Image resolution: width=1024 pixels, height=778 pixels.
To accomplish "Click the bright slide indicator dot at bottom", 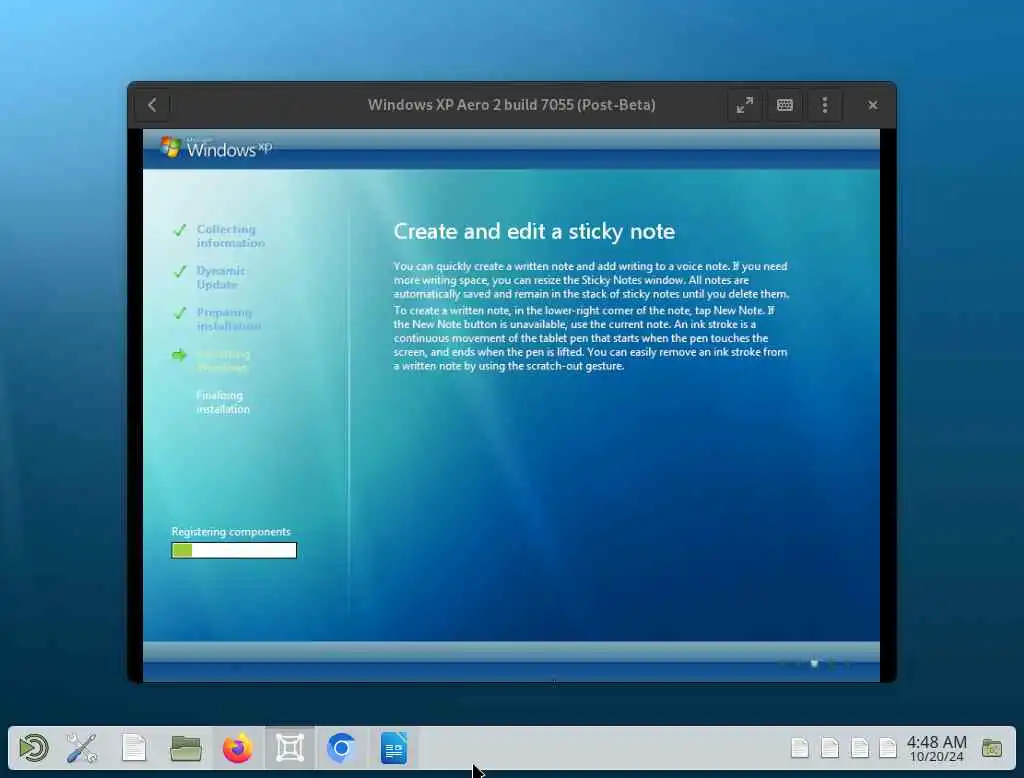I will [x=814, y=664].
